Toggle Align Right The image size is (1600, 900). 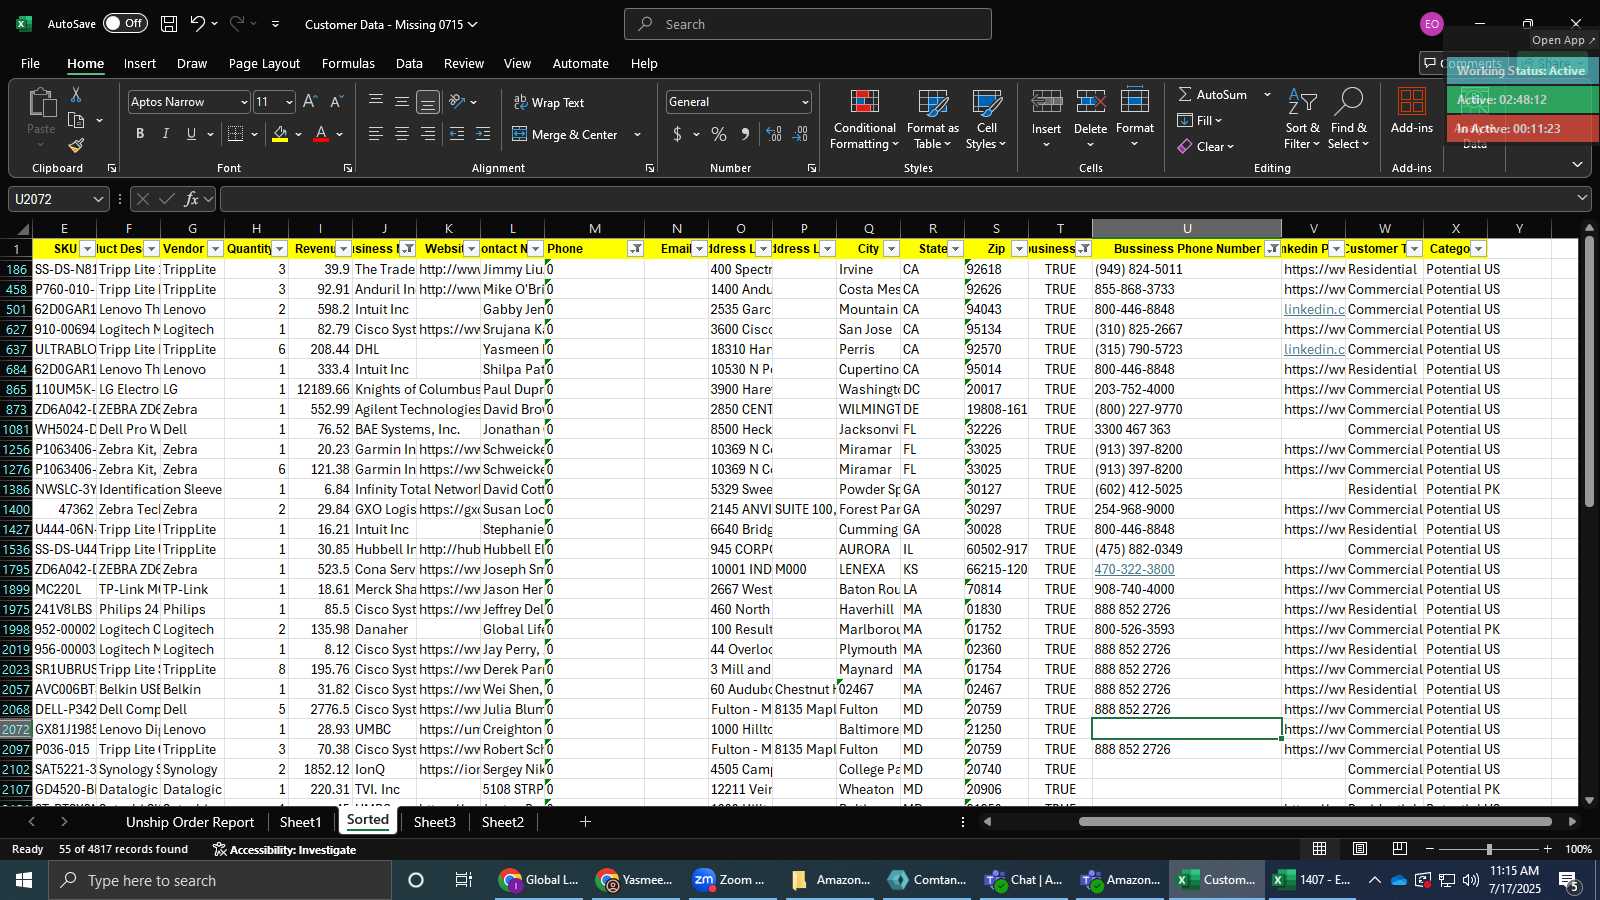click(x=428, y=134)
